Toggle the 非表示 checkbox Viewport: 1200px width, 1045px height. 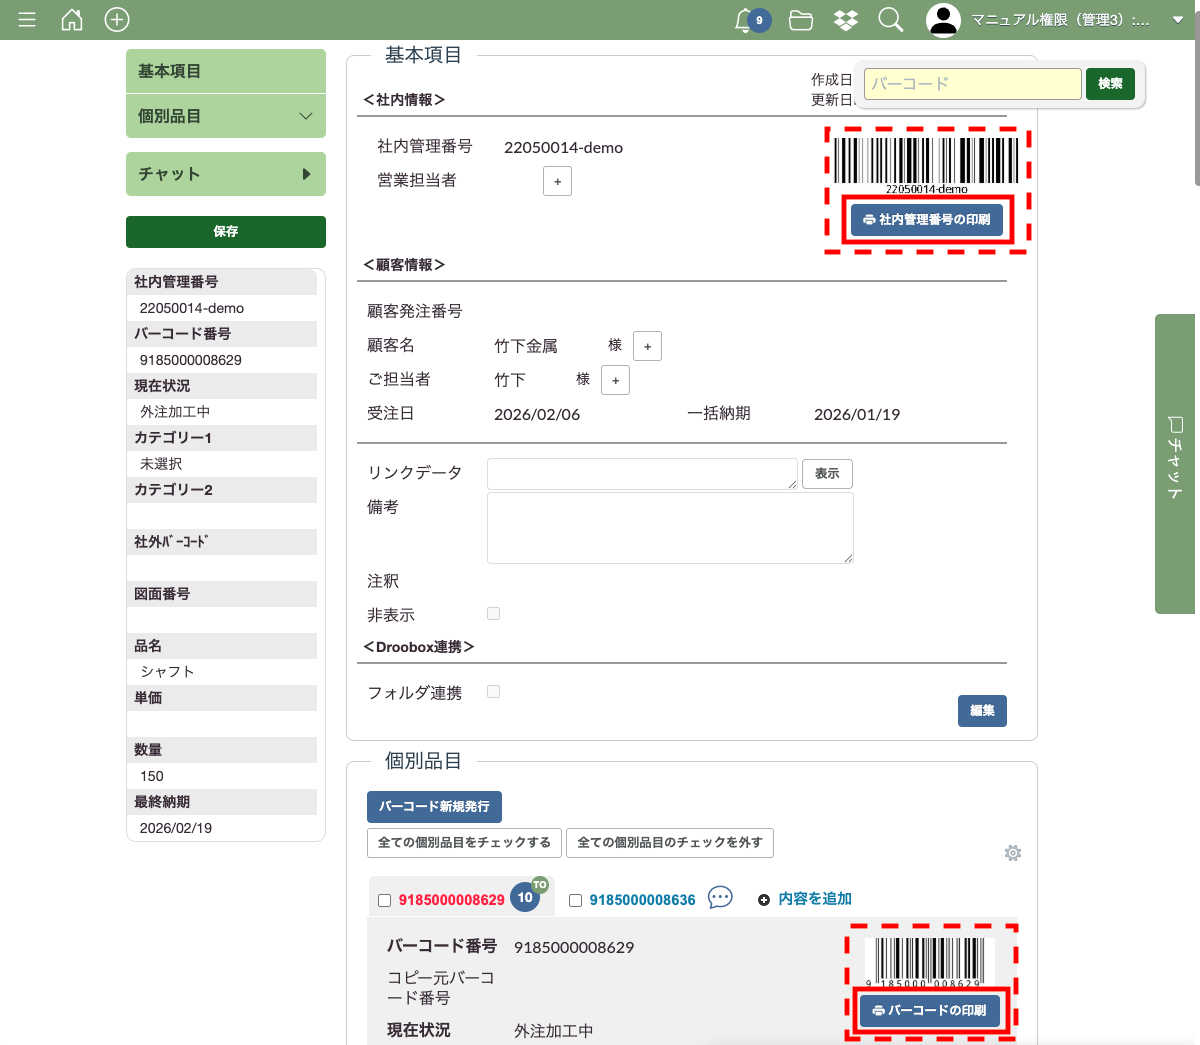coord(493,614)
